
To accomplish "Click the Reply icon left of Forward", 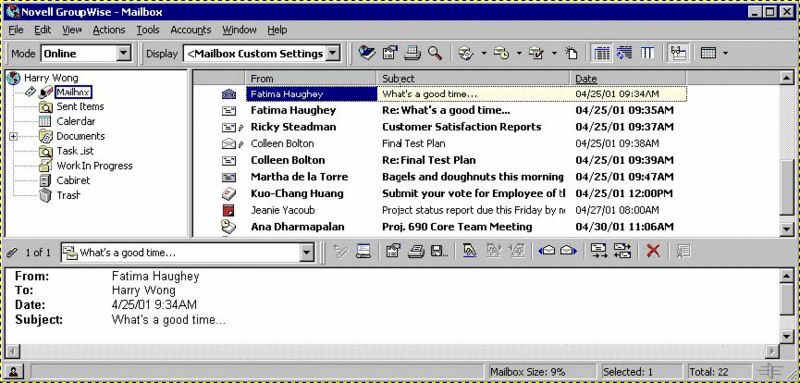I will (x=598, y=250).
